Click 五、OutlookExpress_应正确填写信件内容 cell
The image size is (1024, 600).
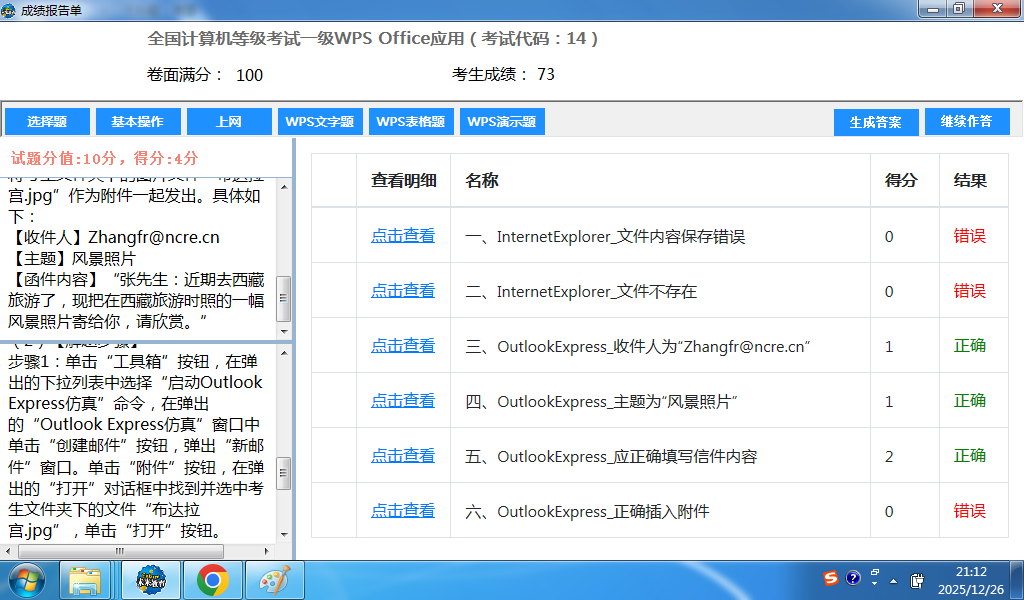point(660,456)
